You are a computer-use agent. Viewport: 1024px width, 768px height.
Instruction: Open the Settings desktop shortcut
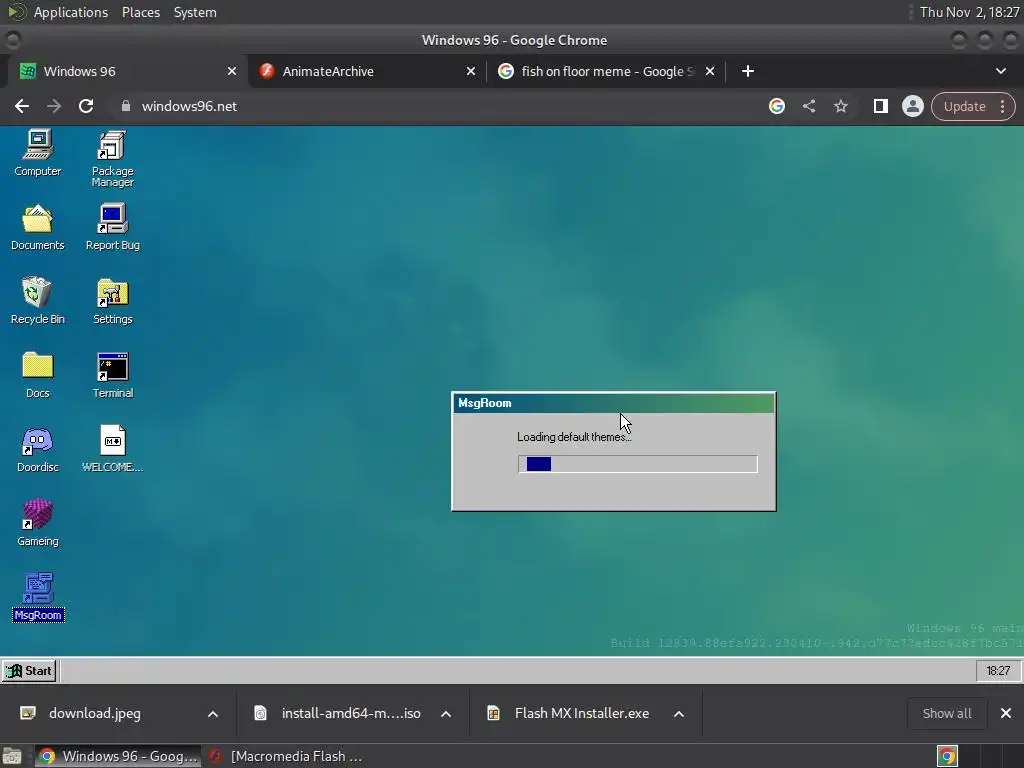tap(112, 301)
